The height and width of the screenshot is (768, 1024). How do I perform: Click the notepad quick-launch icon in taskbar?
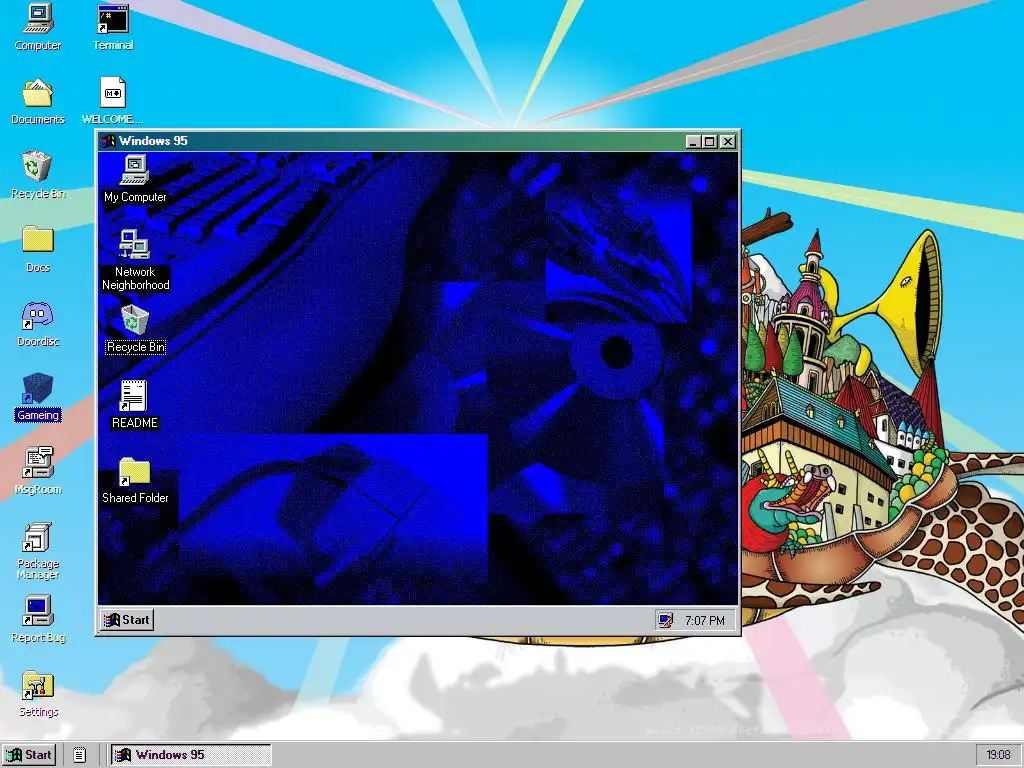tap(80, 755)
